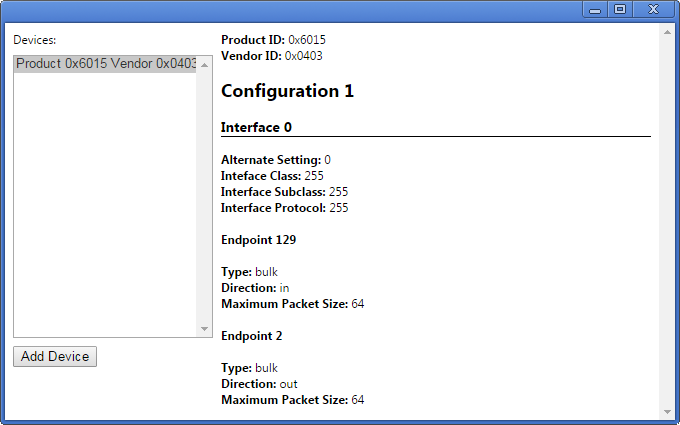
Task: Select the Product 0x6015 device entry
Action: coord(105,64)
